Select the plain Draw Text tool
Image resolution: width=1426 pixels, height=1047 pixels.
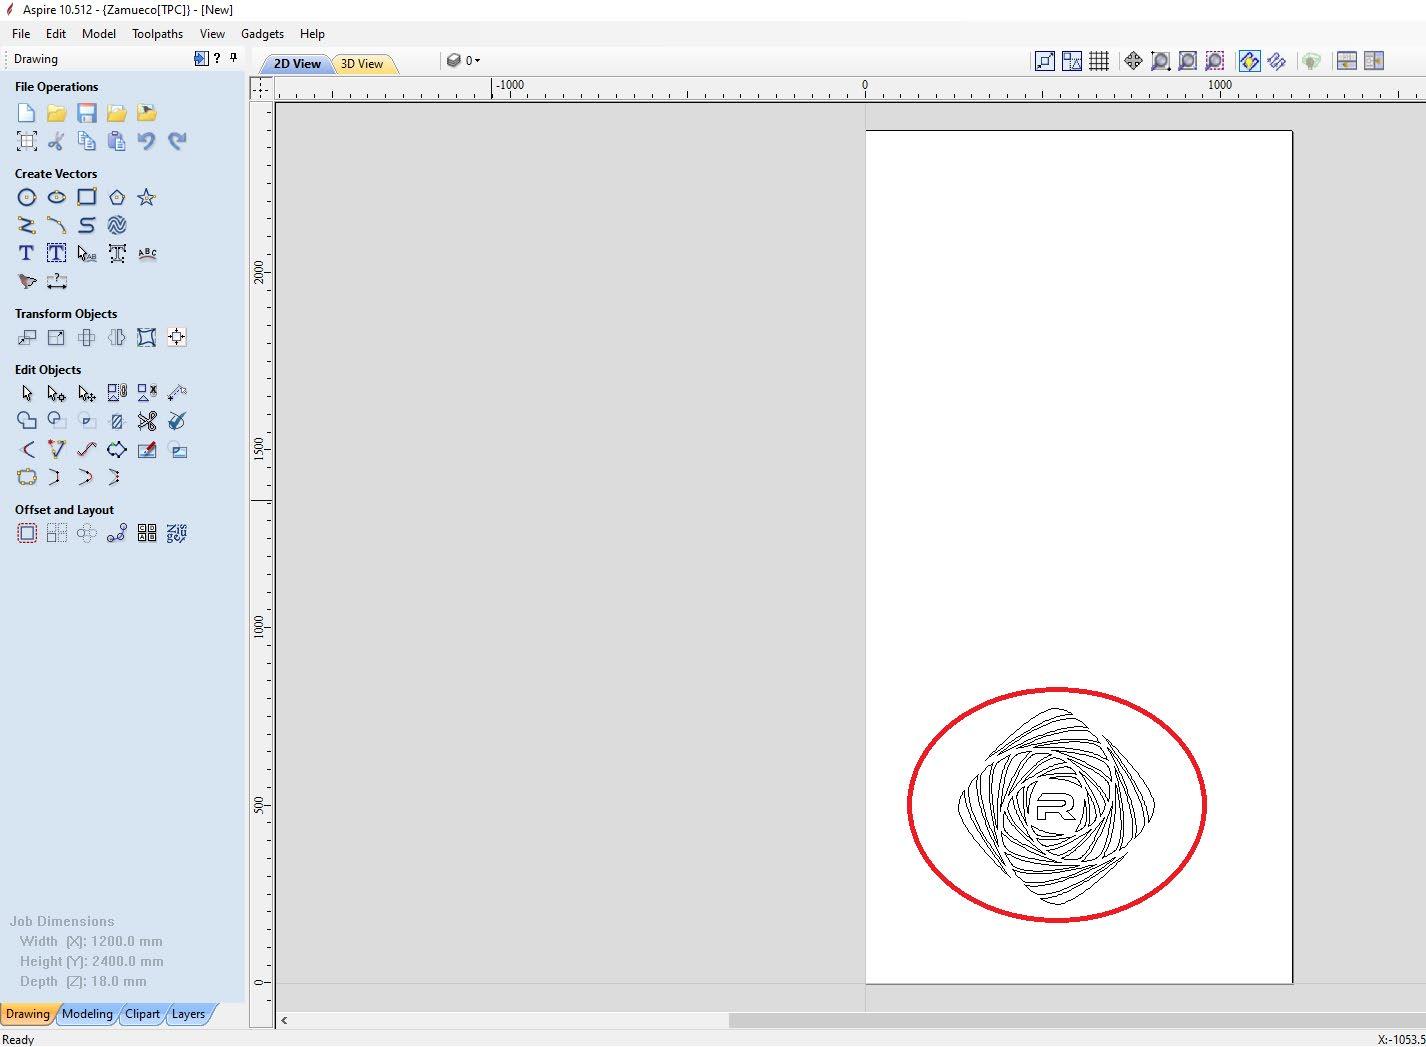pos(27,253)
